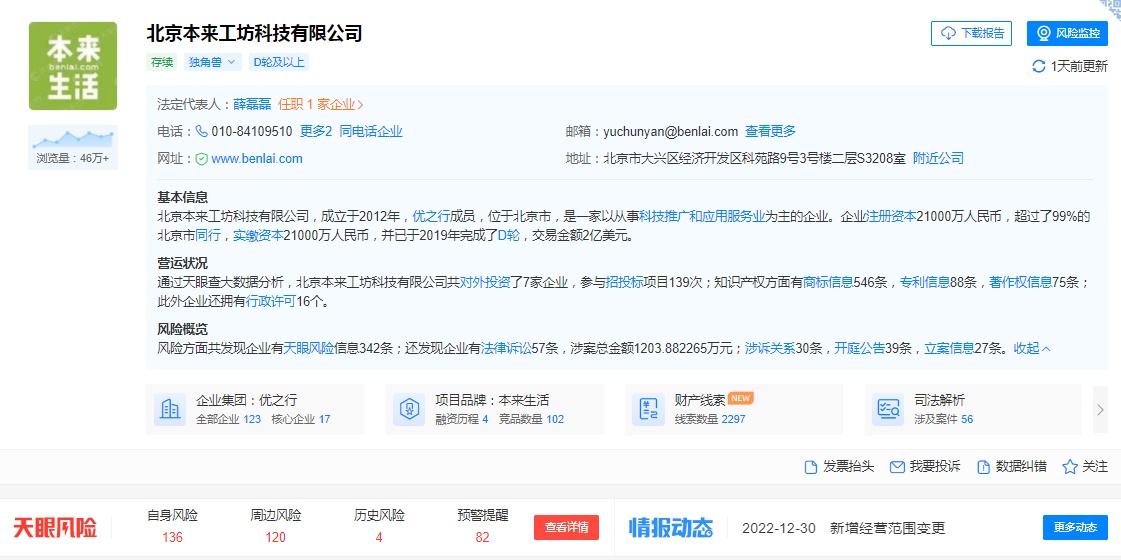Open 商标信息 link

(x=828, y=283)
